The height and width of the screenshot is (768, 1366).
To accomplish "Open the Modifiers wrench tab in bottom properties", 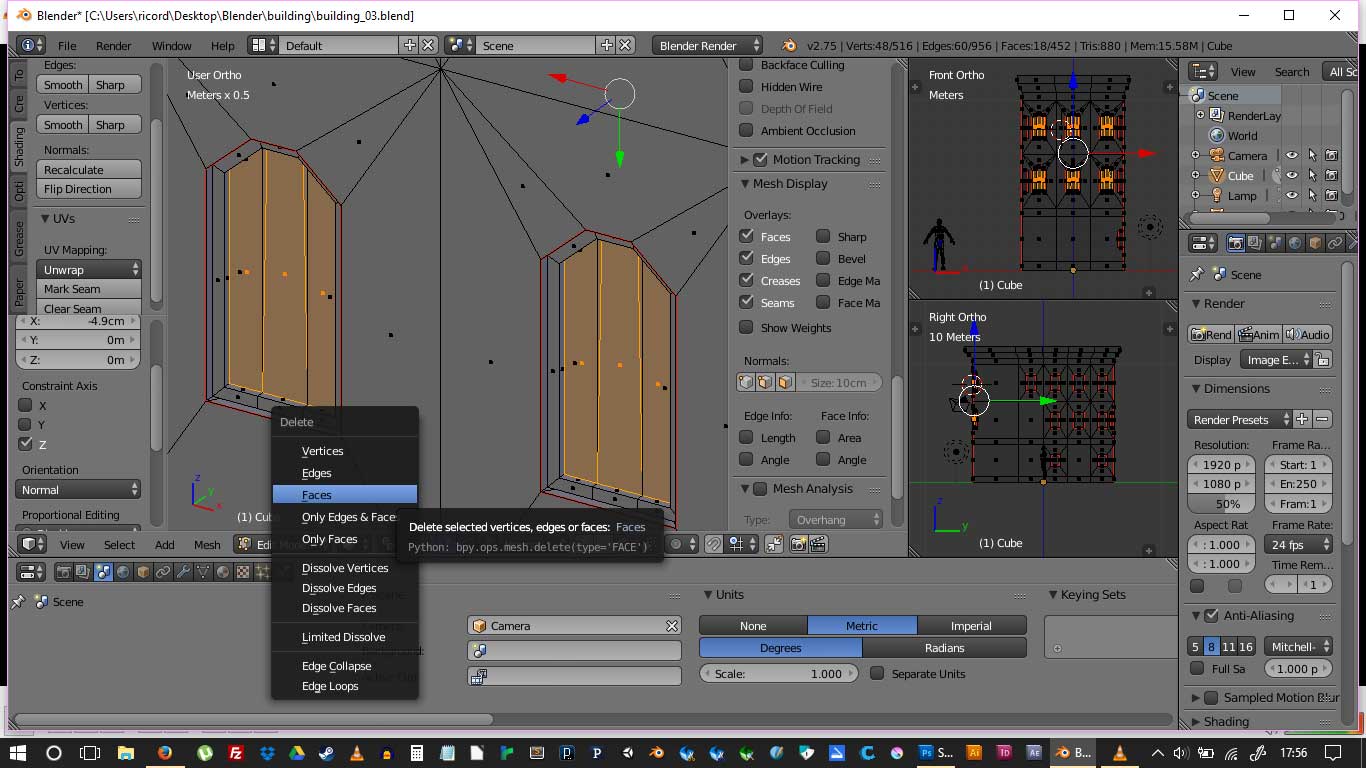I will point(183,572).
